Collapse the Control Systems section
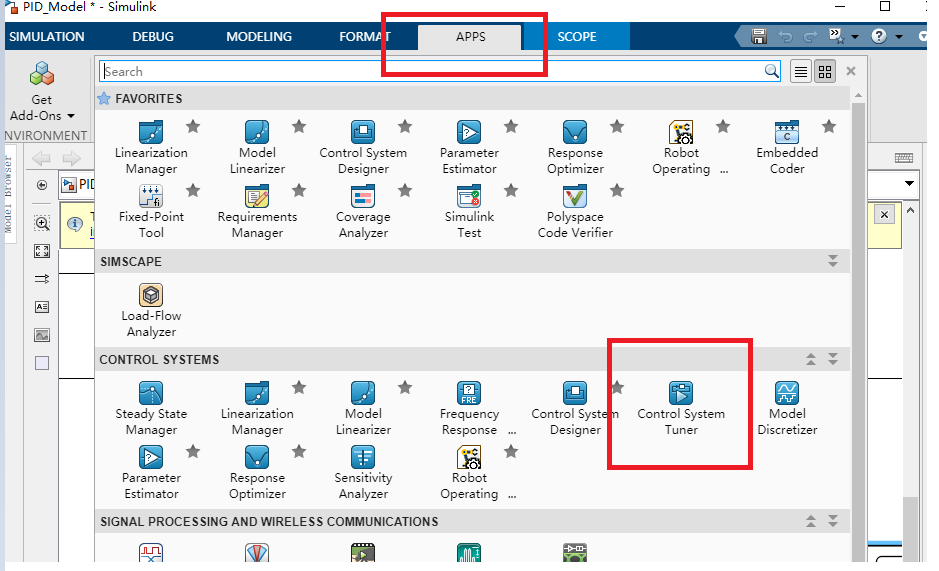Image resolution: width=939 pixels, height=571 pixels. click(x=811, y=359)
